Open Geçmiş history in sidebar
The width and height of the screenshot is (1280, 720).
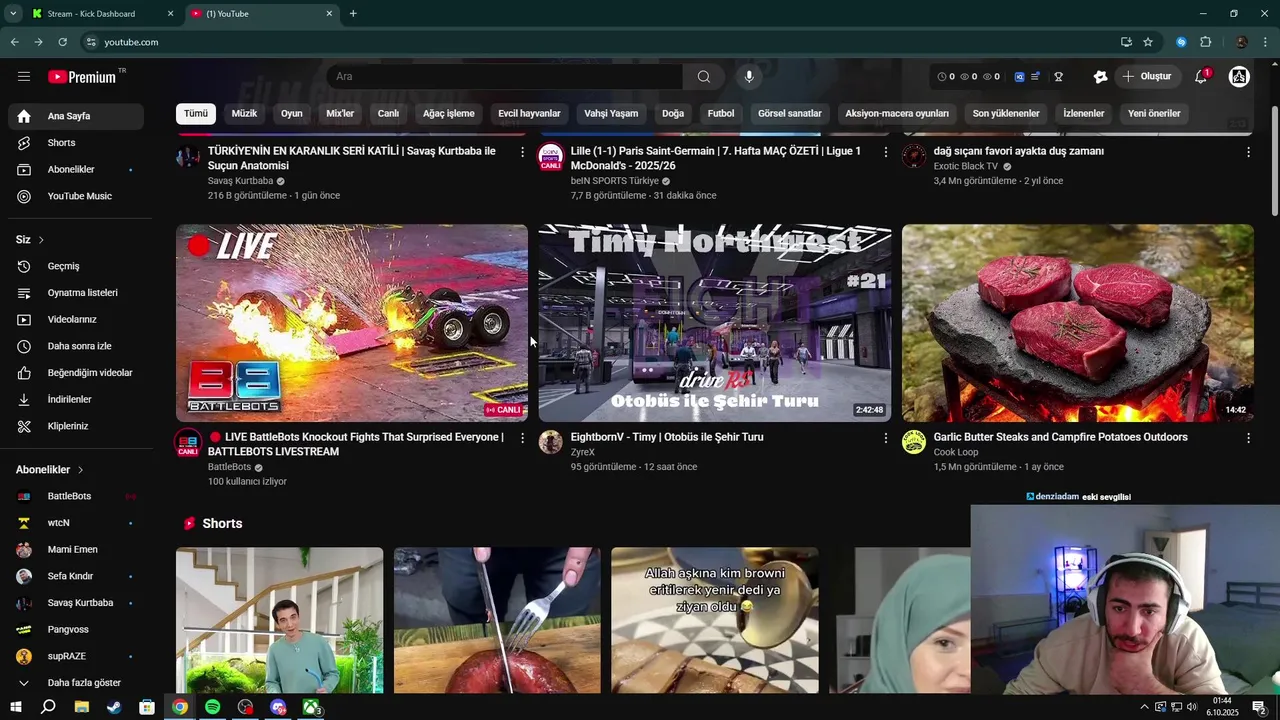point(76,266)
